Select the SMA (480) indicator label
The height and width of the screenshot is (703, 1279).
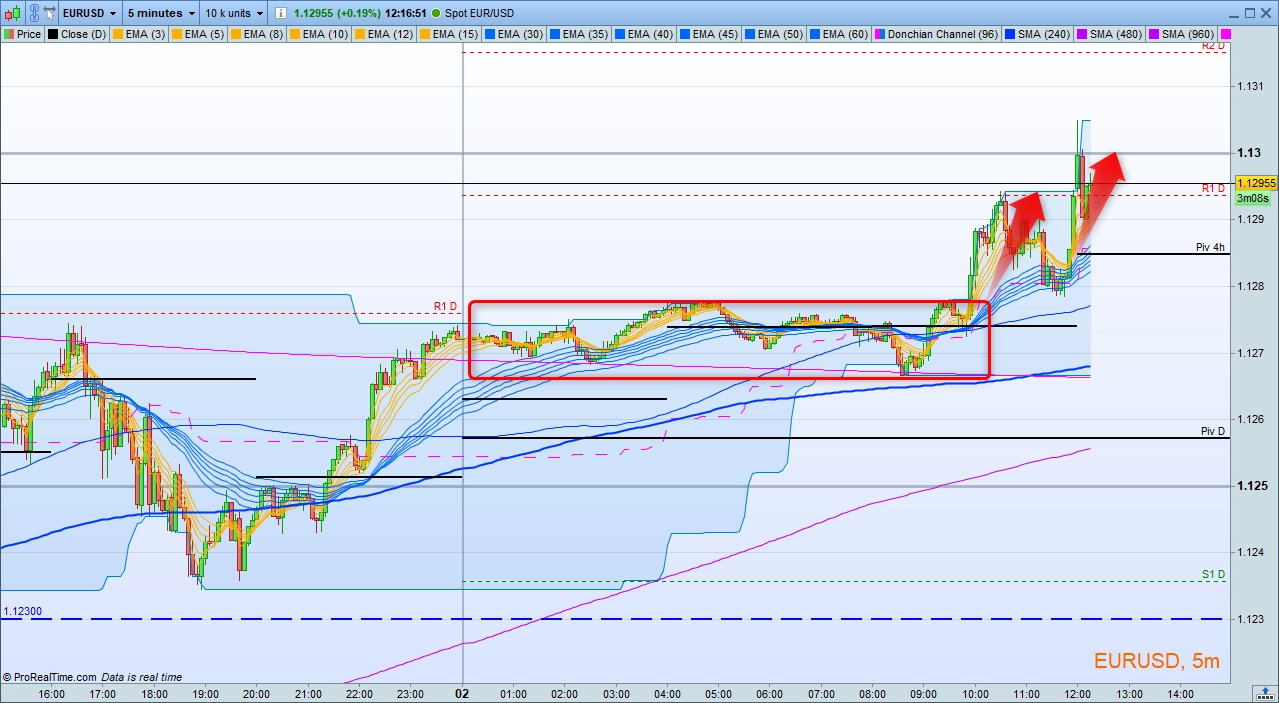1111,34
